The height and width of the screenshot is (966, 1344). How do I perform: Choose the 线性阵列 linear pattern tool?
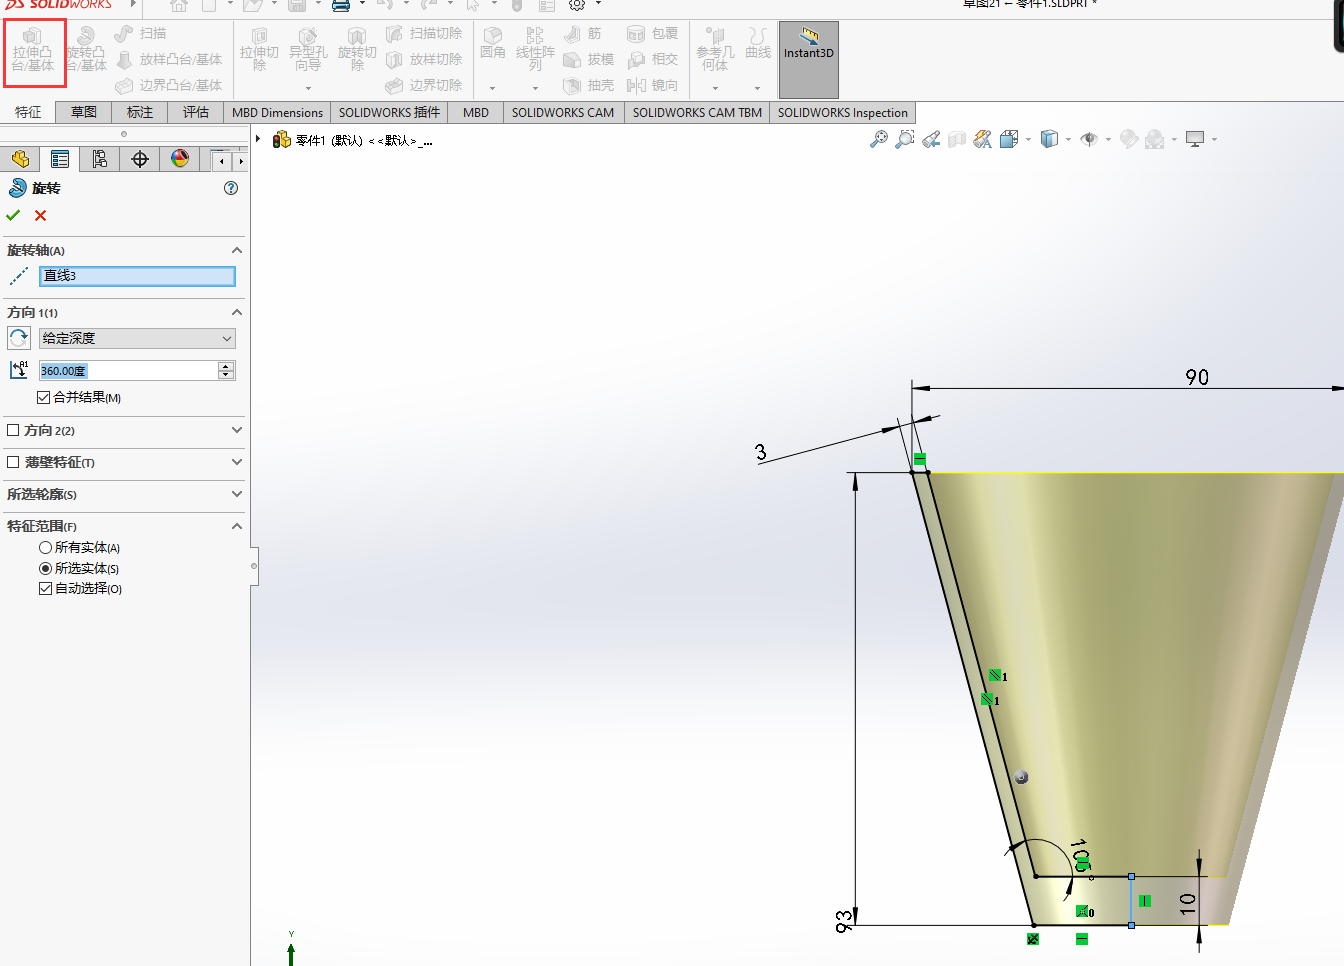click(535, 50)
